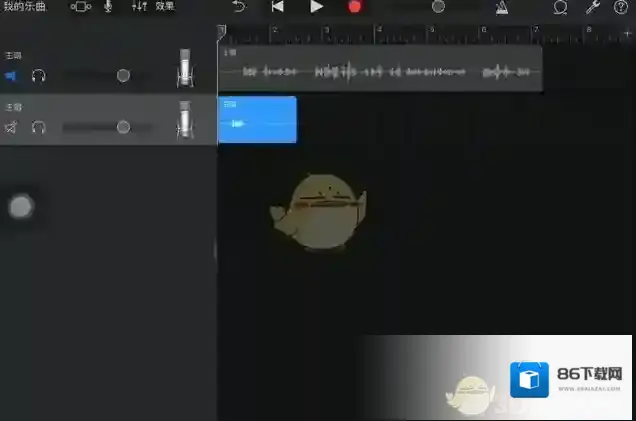The width and height of the screenshot is (636, 421).
Task: Solo the first track with headphones
Action: 39,76
